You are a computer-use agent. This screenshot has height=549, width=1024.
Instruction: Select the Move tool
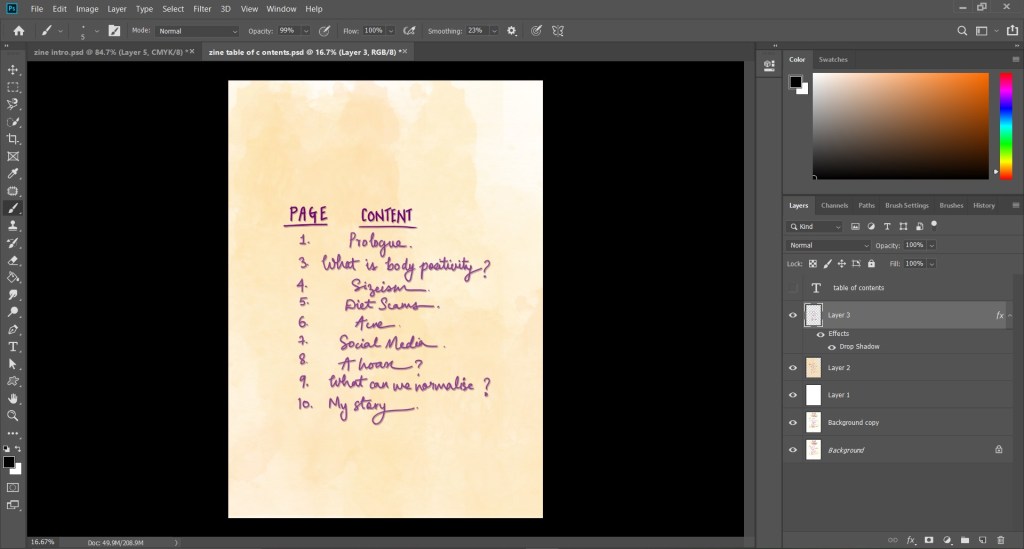(13, 70)
